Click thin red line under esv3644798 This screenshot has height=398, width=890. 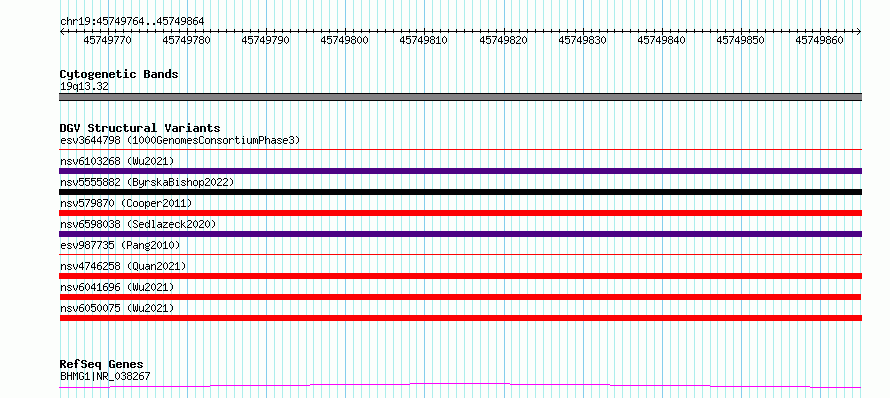pyautogui.click(x=460, y=150)
